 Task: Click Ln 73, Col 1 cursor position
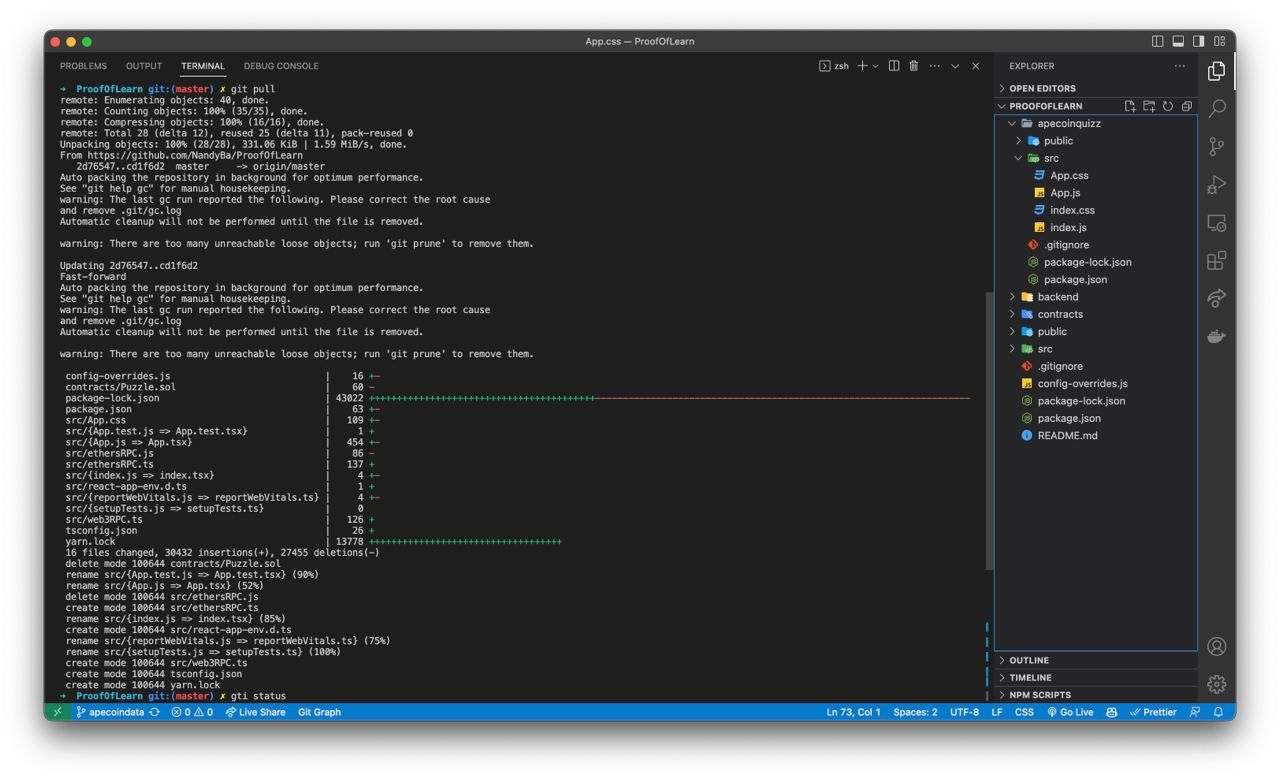click(x=853, y=712)
